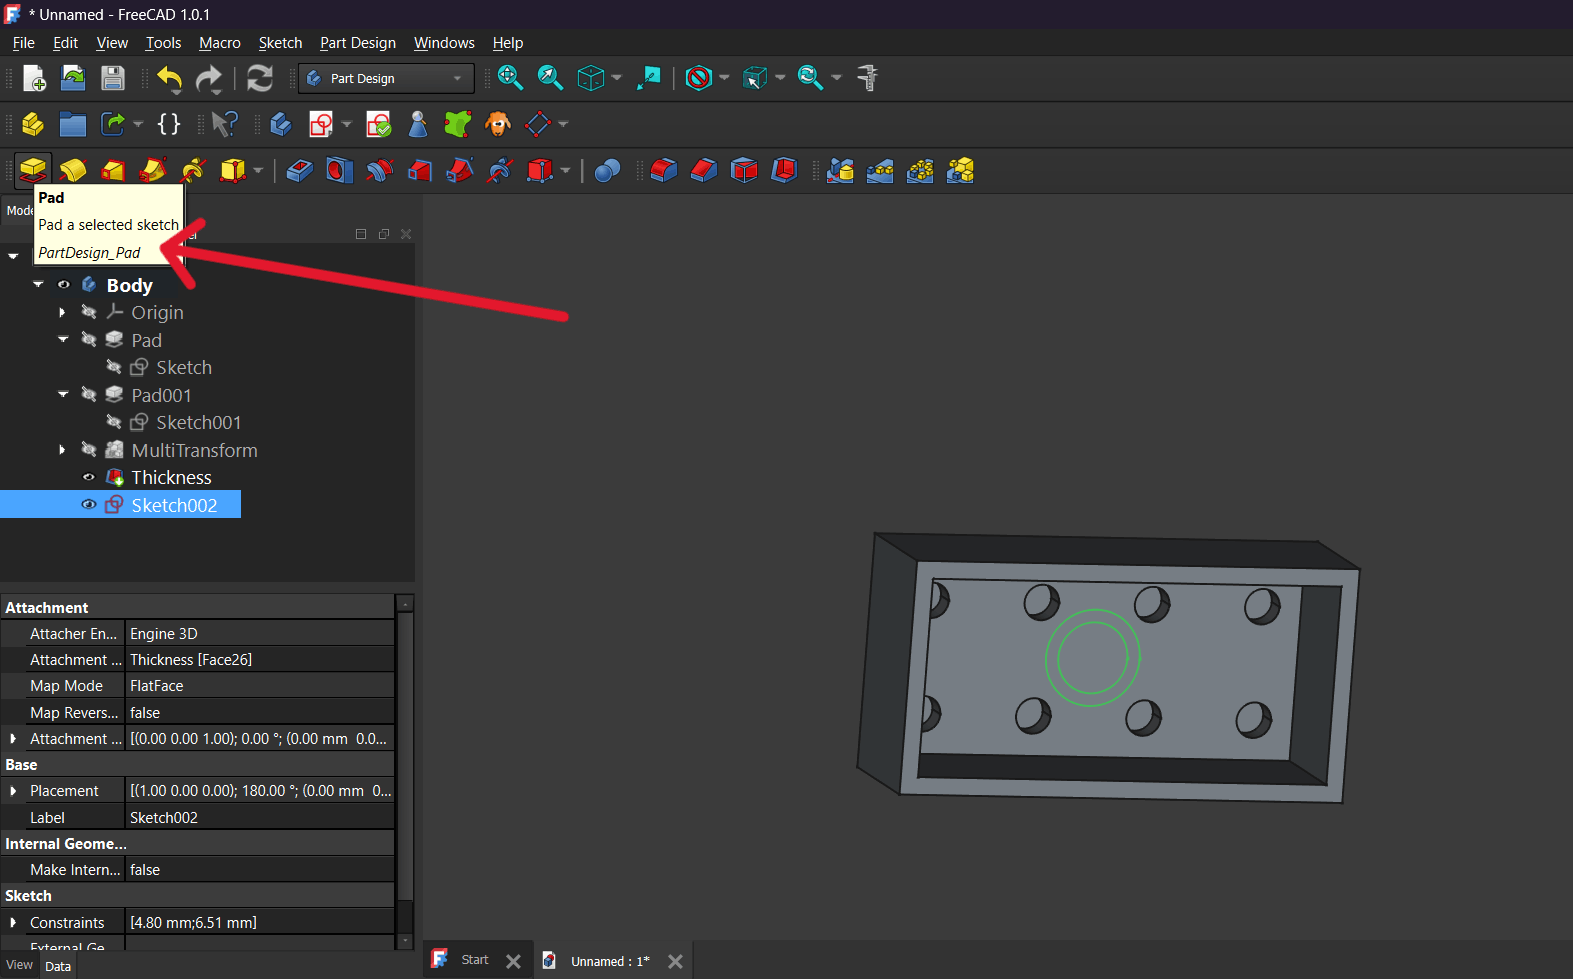Image resolution: width=1573 pixels, height=979 pixels.
Task: Click the Mirrored pattern tool
Action: click(840, 170)
